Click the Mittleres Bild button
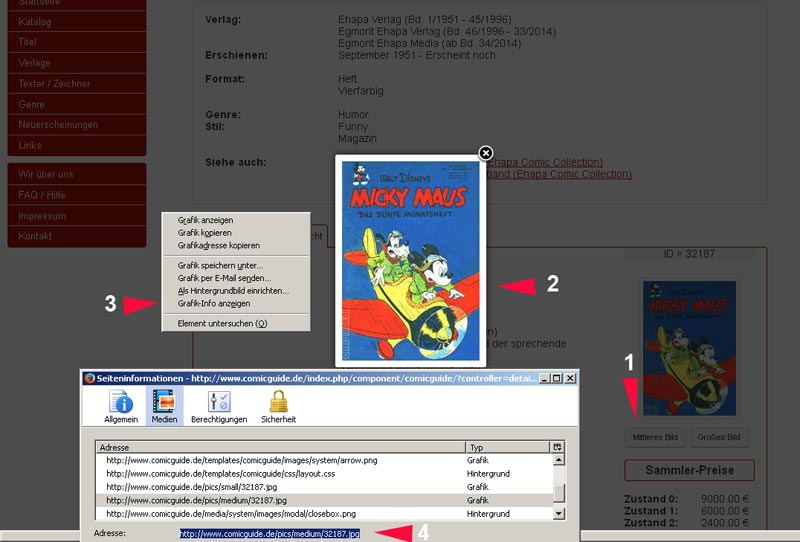The height and width of the screenshot is (542, 800). point(655,437)
